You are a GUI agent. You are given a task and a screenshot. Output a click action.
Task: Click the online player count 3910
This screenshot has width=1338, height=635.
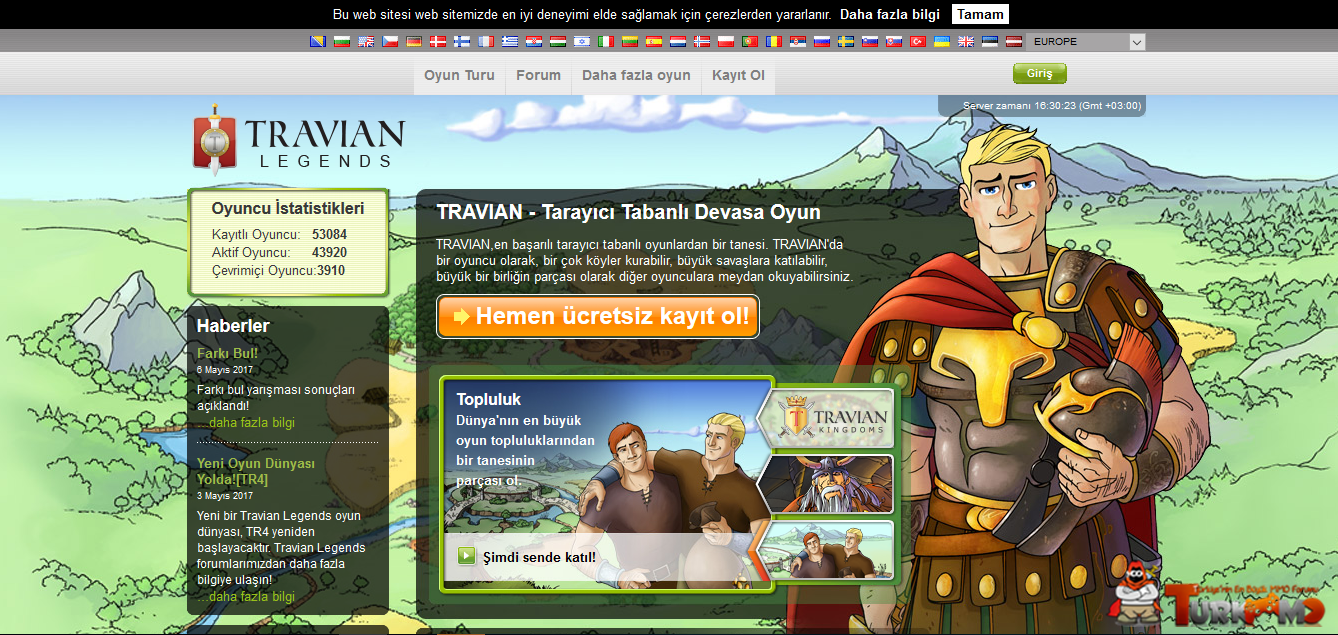click(x=331, y=271)
